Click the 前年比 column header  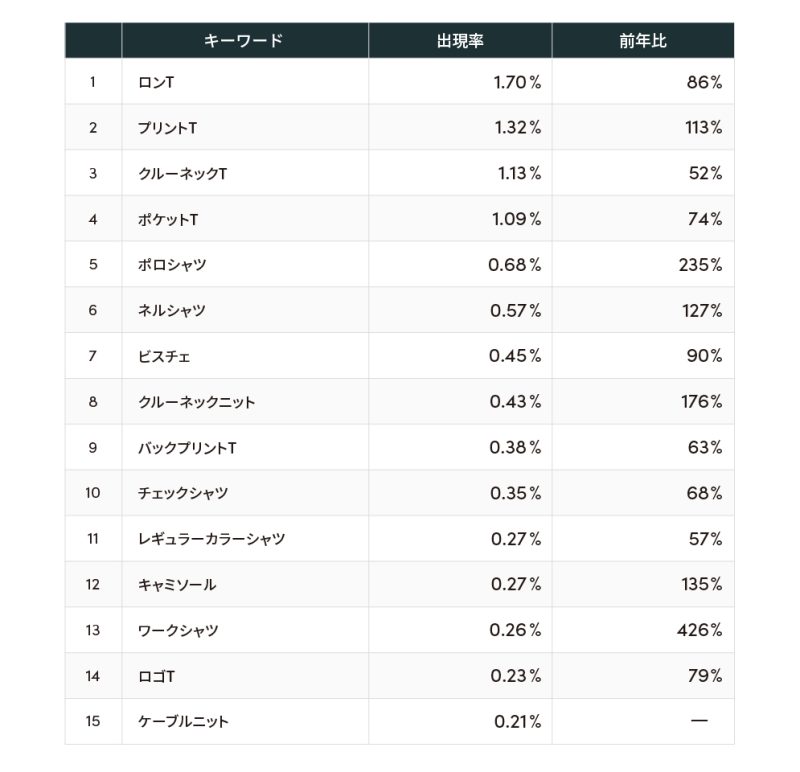click(642, 41)
